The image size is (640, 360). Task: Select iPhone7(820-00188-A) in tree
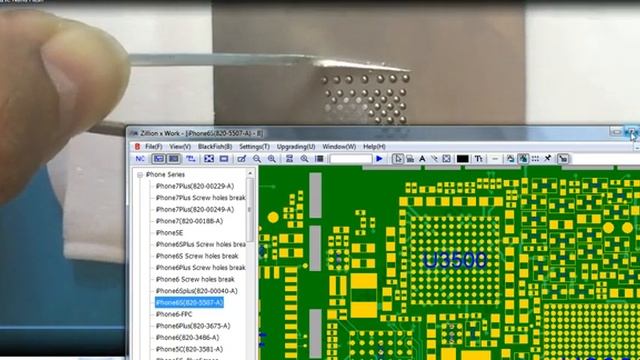(189, 221)
